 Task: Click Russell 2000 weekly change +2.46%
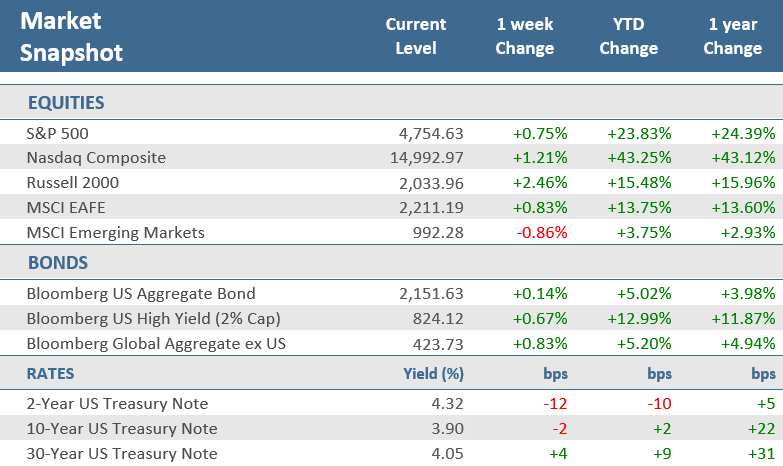[x=540, y=183]
